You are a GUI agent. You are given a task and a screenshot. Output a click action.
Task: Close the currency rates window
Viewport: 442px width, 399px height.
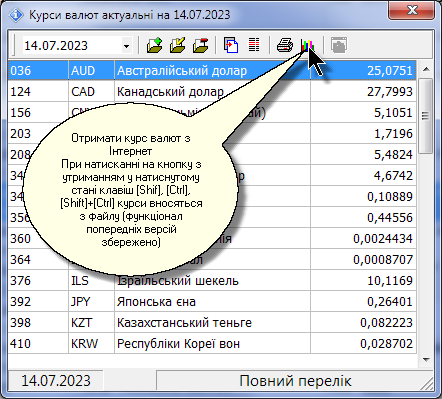(x=412, y=10)
